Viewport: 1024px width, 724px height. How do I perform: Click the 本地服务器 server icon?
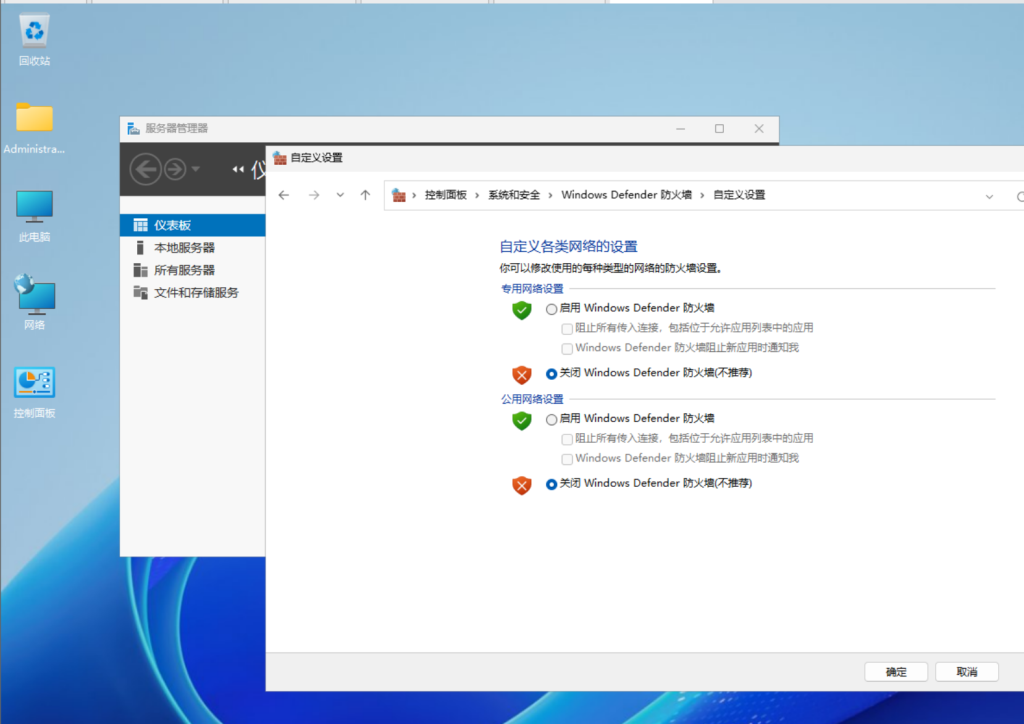[x=140, y=247]
